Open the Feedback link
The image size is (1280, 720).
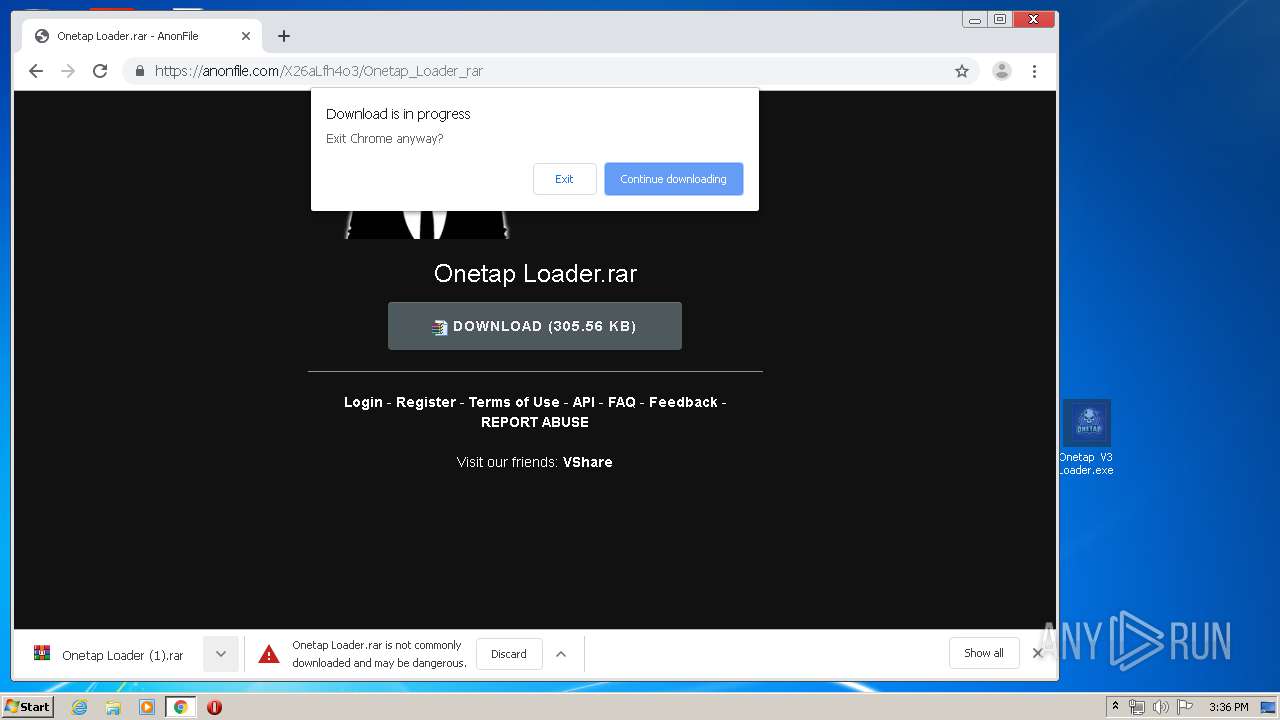point(683,402)
